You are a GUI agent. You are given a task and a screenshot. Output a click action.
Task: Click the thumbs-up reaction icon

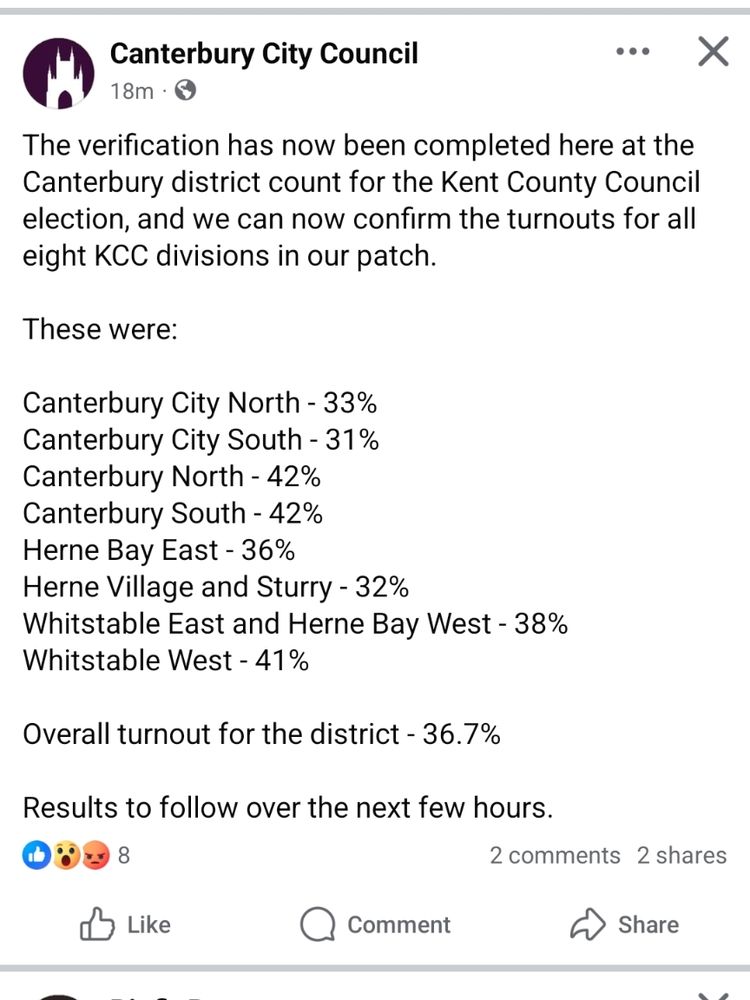[36, 855]
